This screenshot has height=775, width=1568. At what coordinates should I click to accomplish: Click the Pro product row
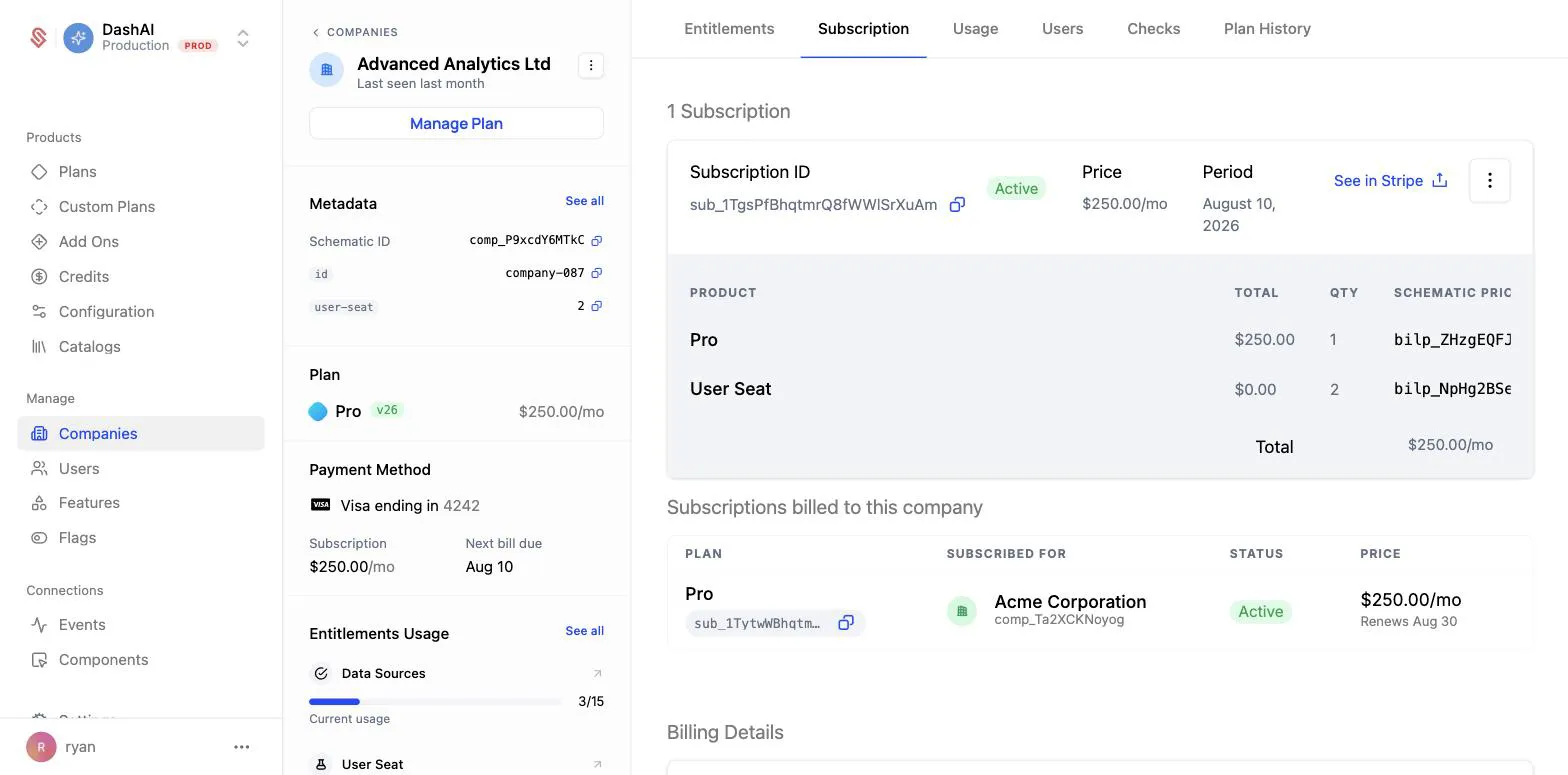1100,340
